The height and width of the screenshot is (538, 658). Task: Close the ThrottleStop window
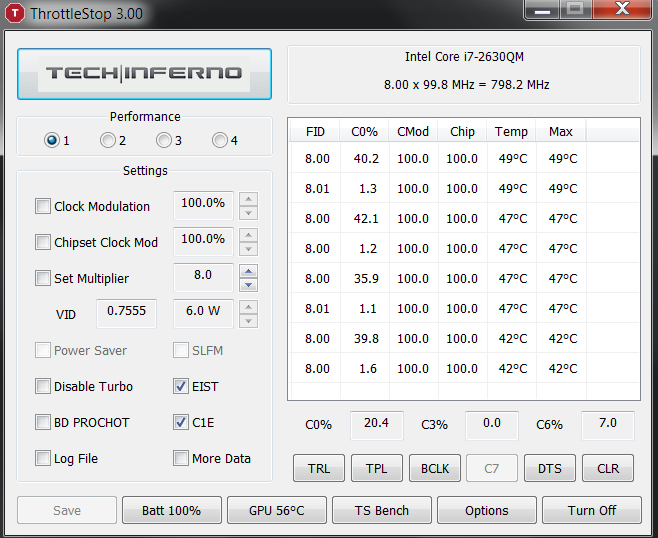[x=622, y=9]
